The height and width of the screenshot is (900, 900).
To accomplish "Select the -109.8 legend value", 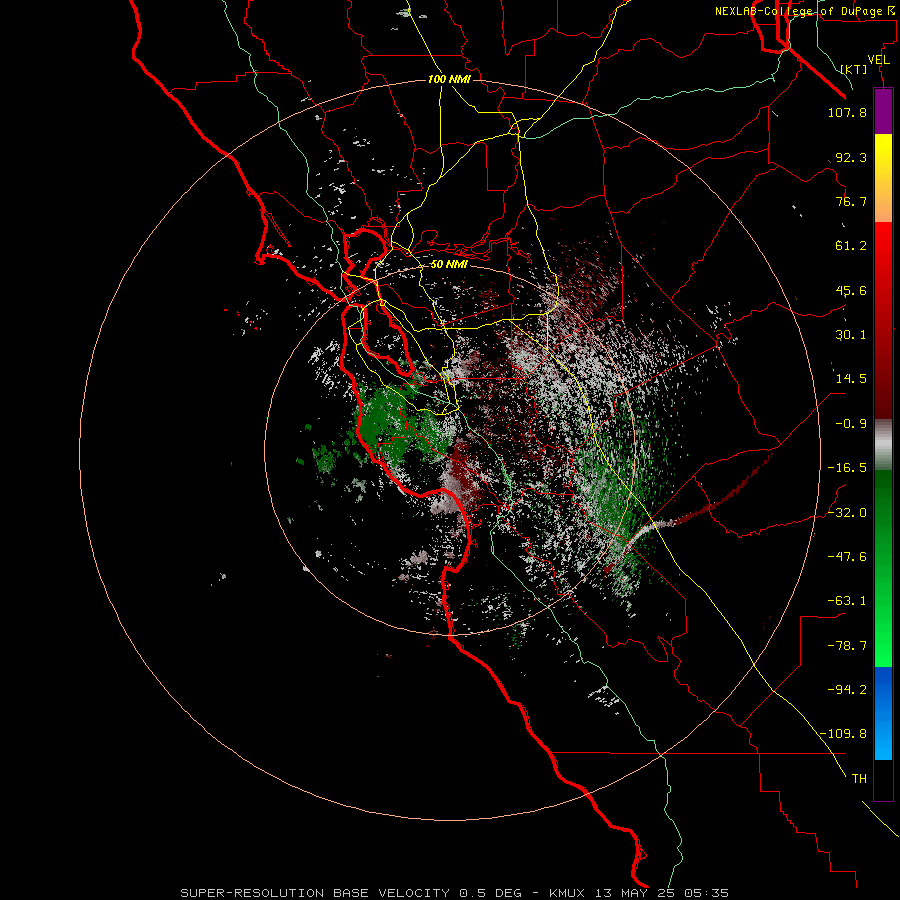I will pyautogui.click(x=843, y=734).
